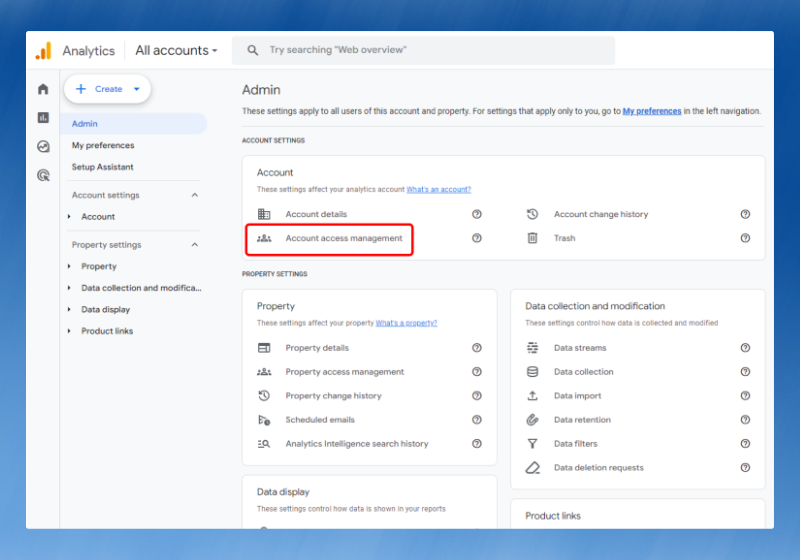Expand the Account tree item arrow
800x560 pixels.
click(x=69, y=217)
